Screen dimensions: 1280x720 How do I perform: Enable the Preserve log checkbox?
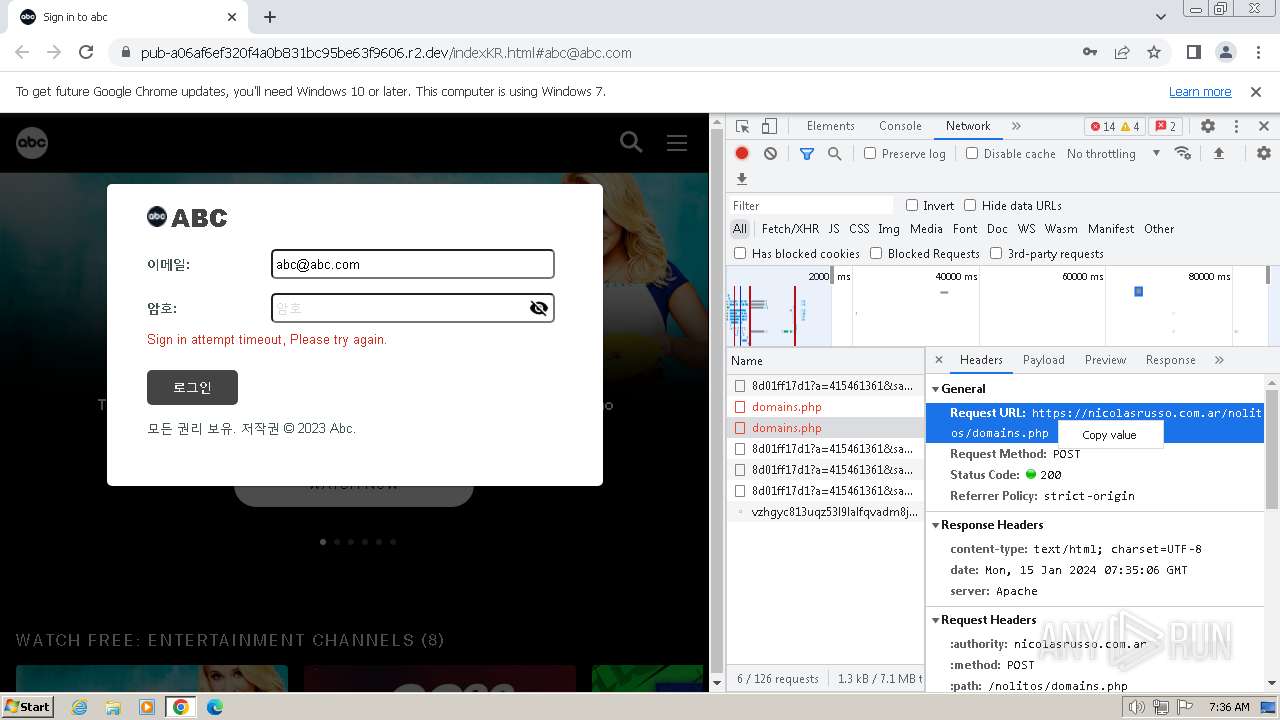(870, 153)
